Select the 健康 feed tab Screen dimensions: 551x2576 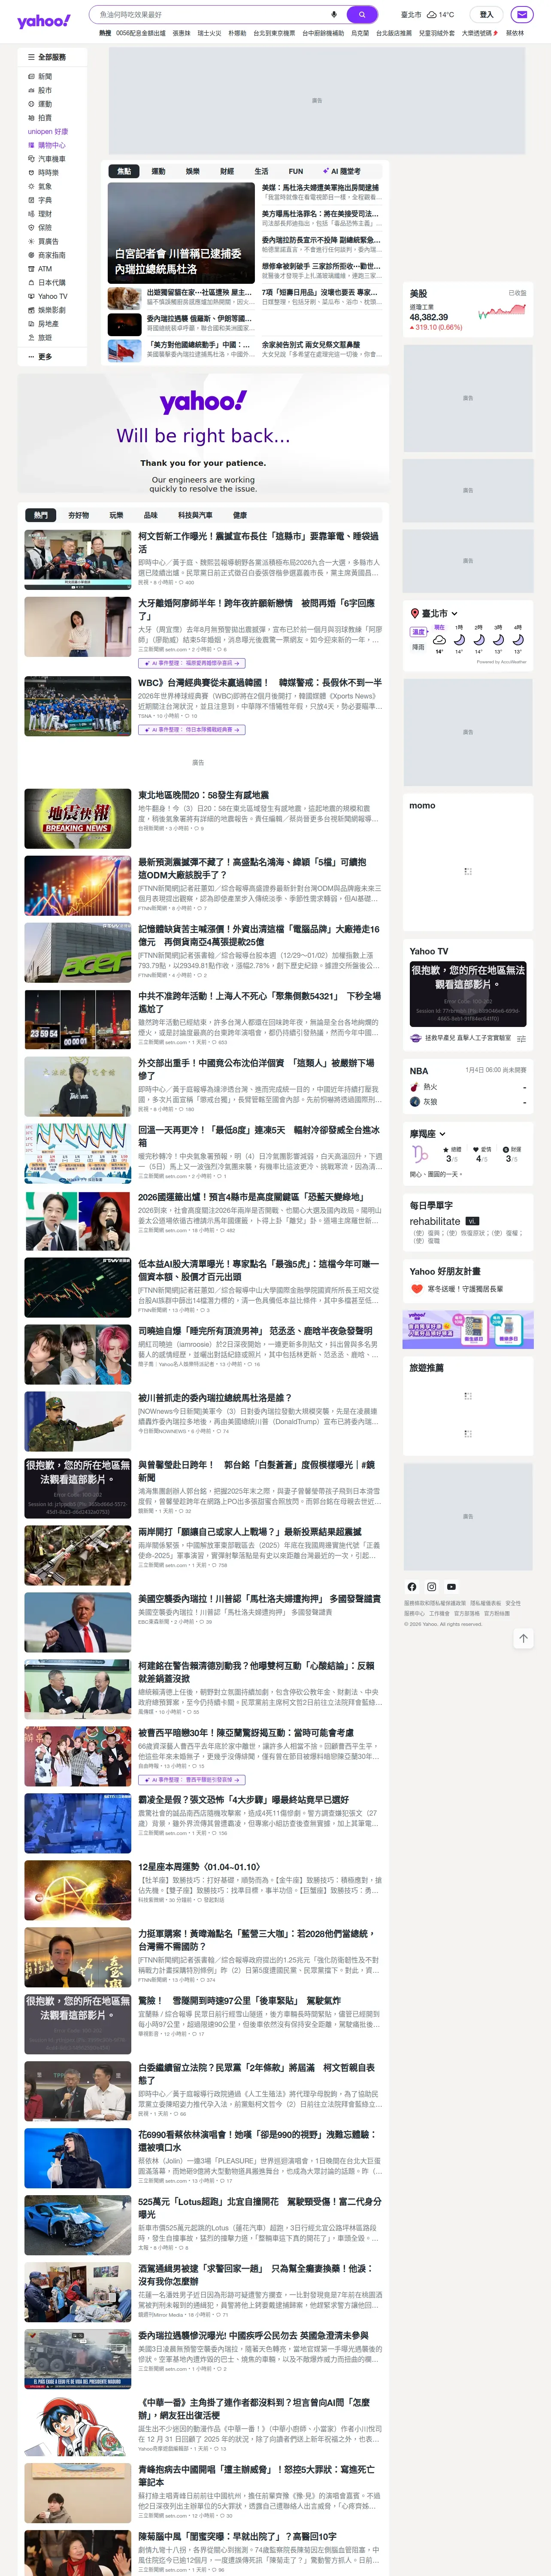[240, 515]
